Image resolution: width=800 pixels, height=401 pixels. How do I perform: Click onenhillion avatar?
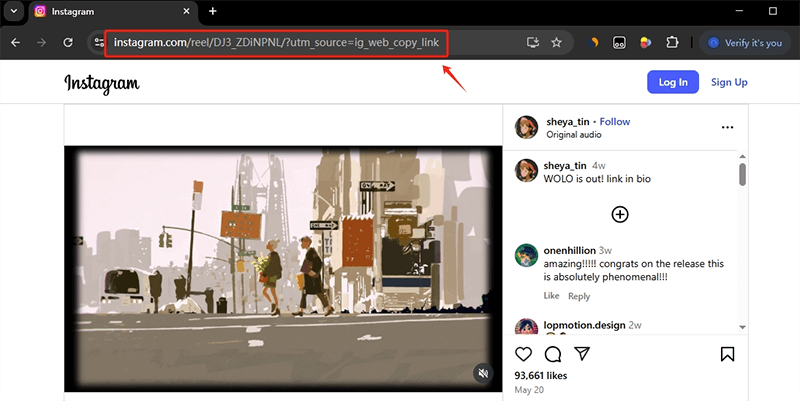[526, 255]
